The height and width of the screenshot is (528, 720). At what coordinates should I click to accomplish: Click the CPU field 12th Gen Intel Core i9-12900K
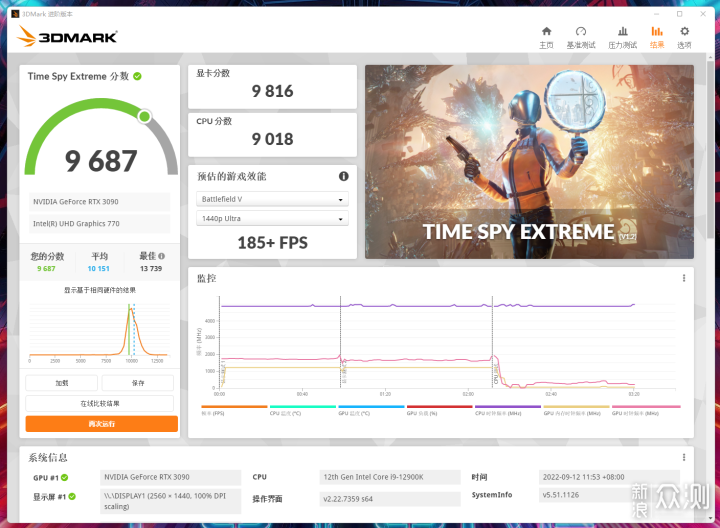(x=390, y=477)
